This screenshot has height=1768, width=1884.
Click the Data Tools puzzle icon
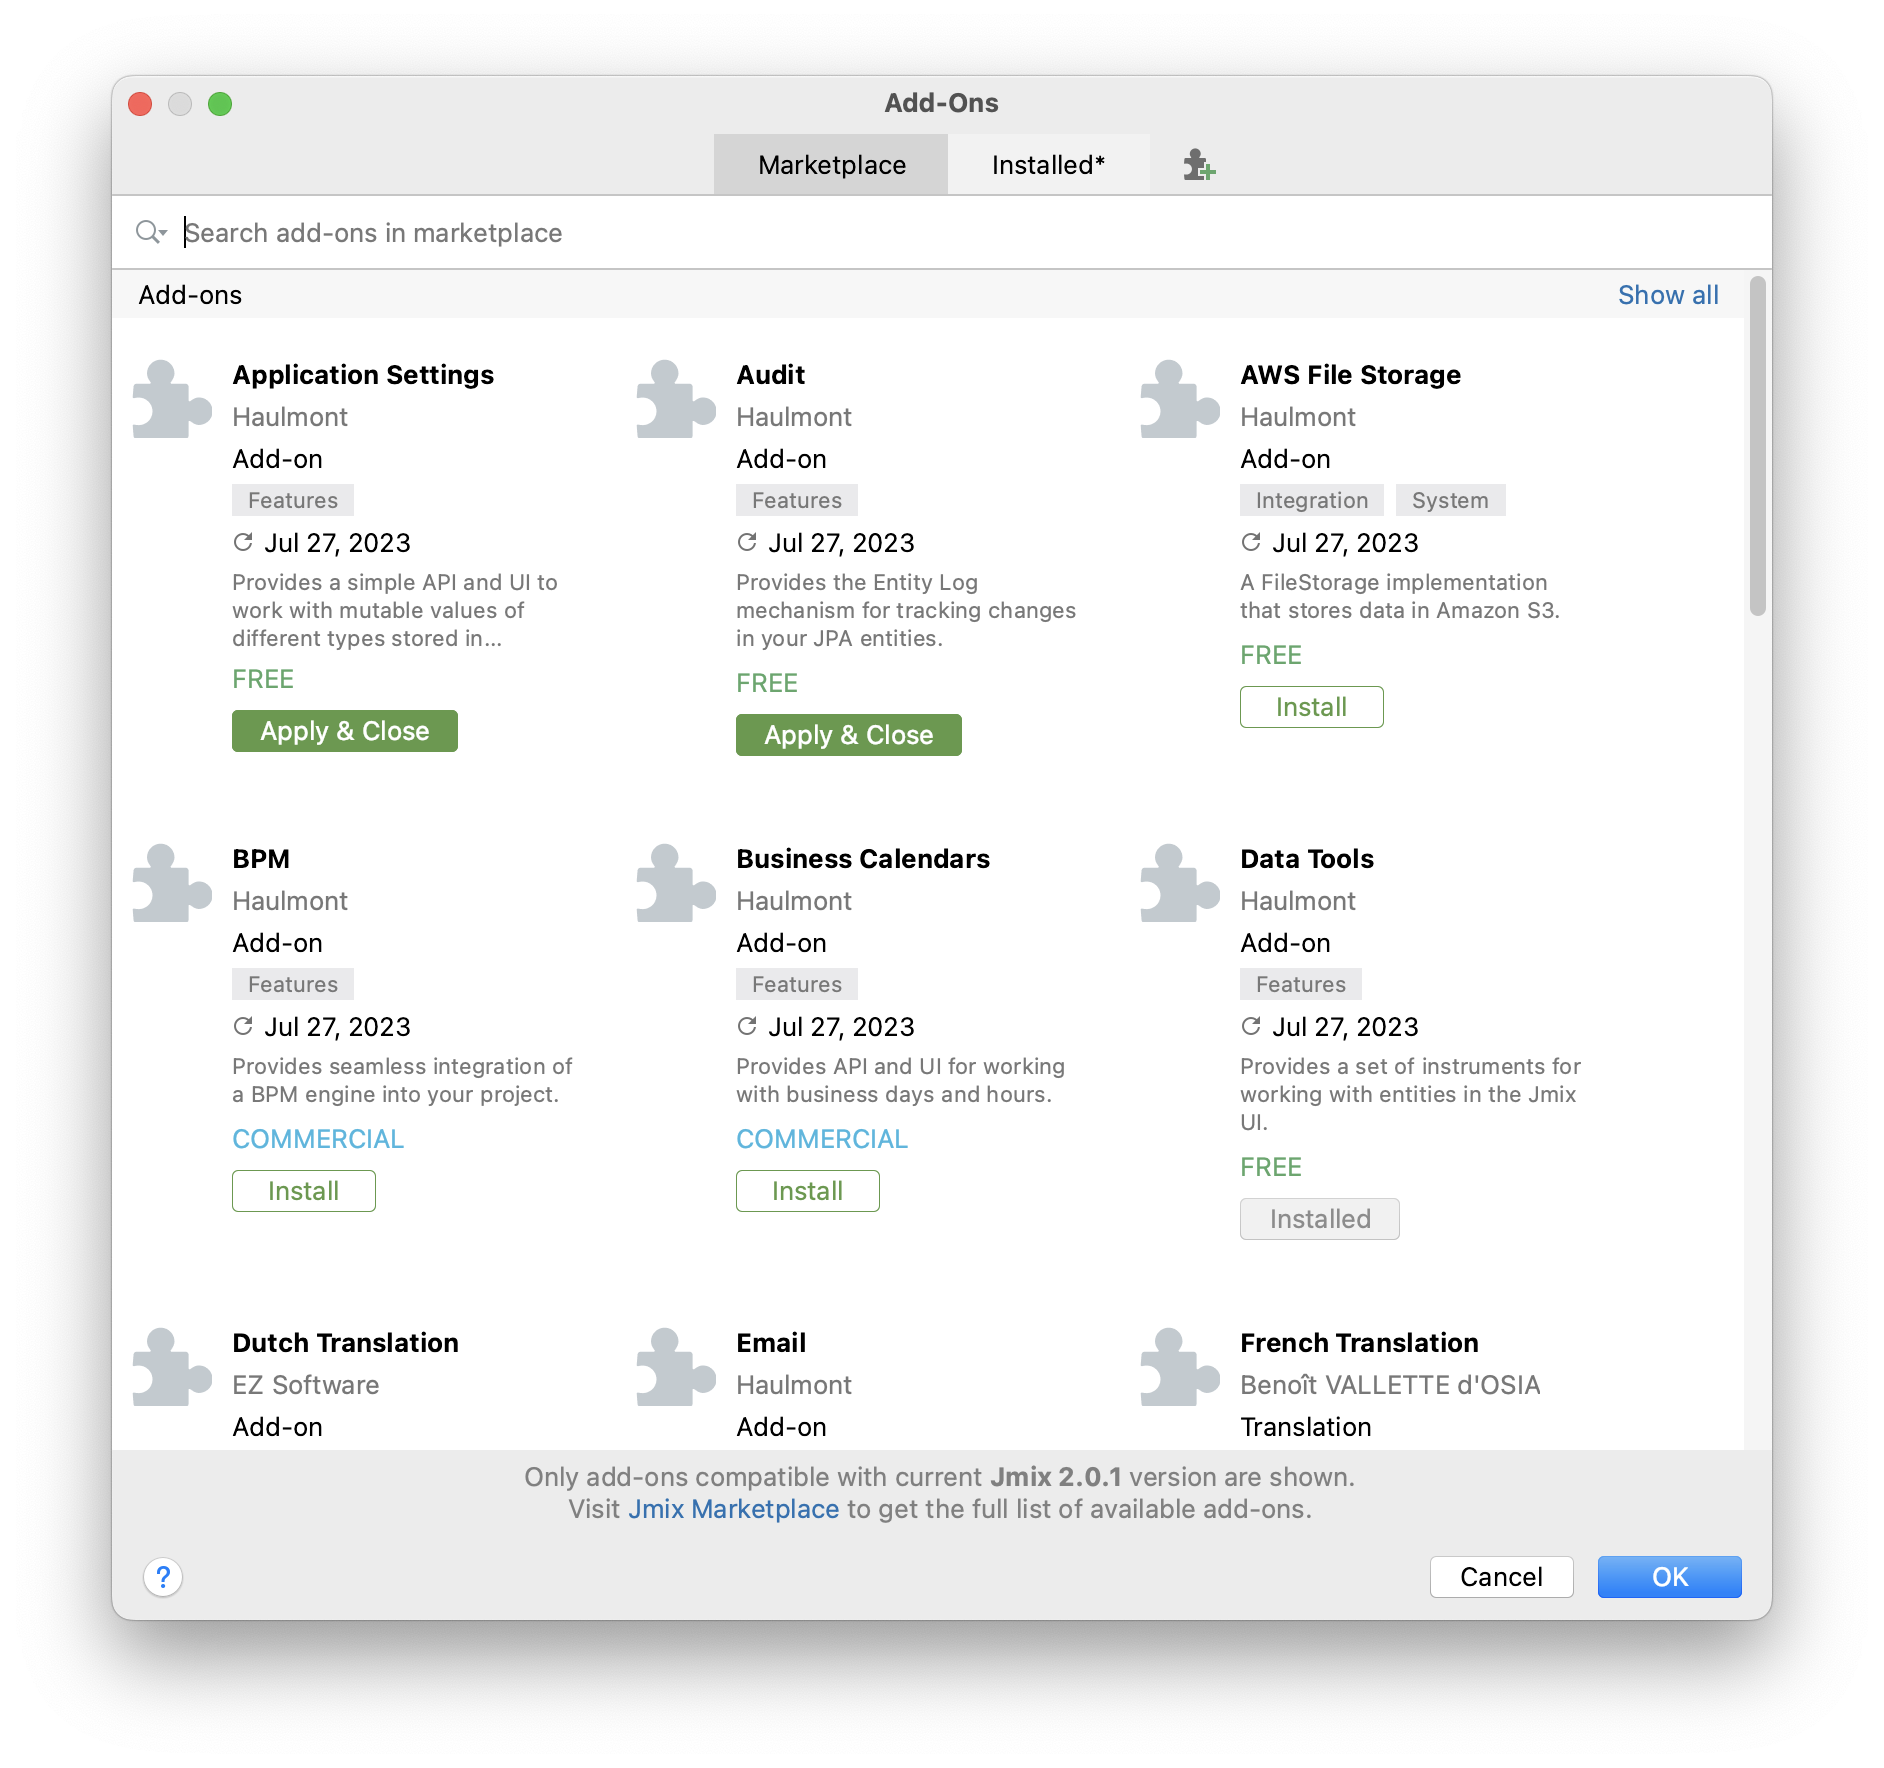1180,883
